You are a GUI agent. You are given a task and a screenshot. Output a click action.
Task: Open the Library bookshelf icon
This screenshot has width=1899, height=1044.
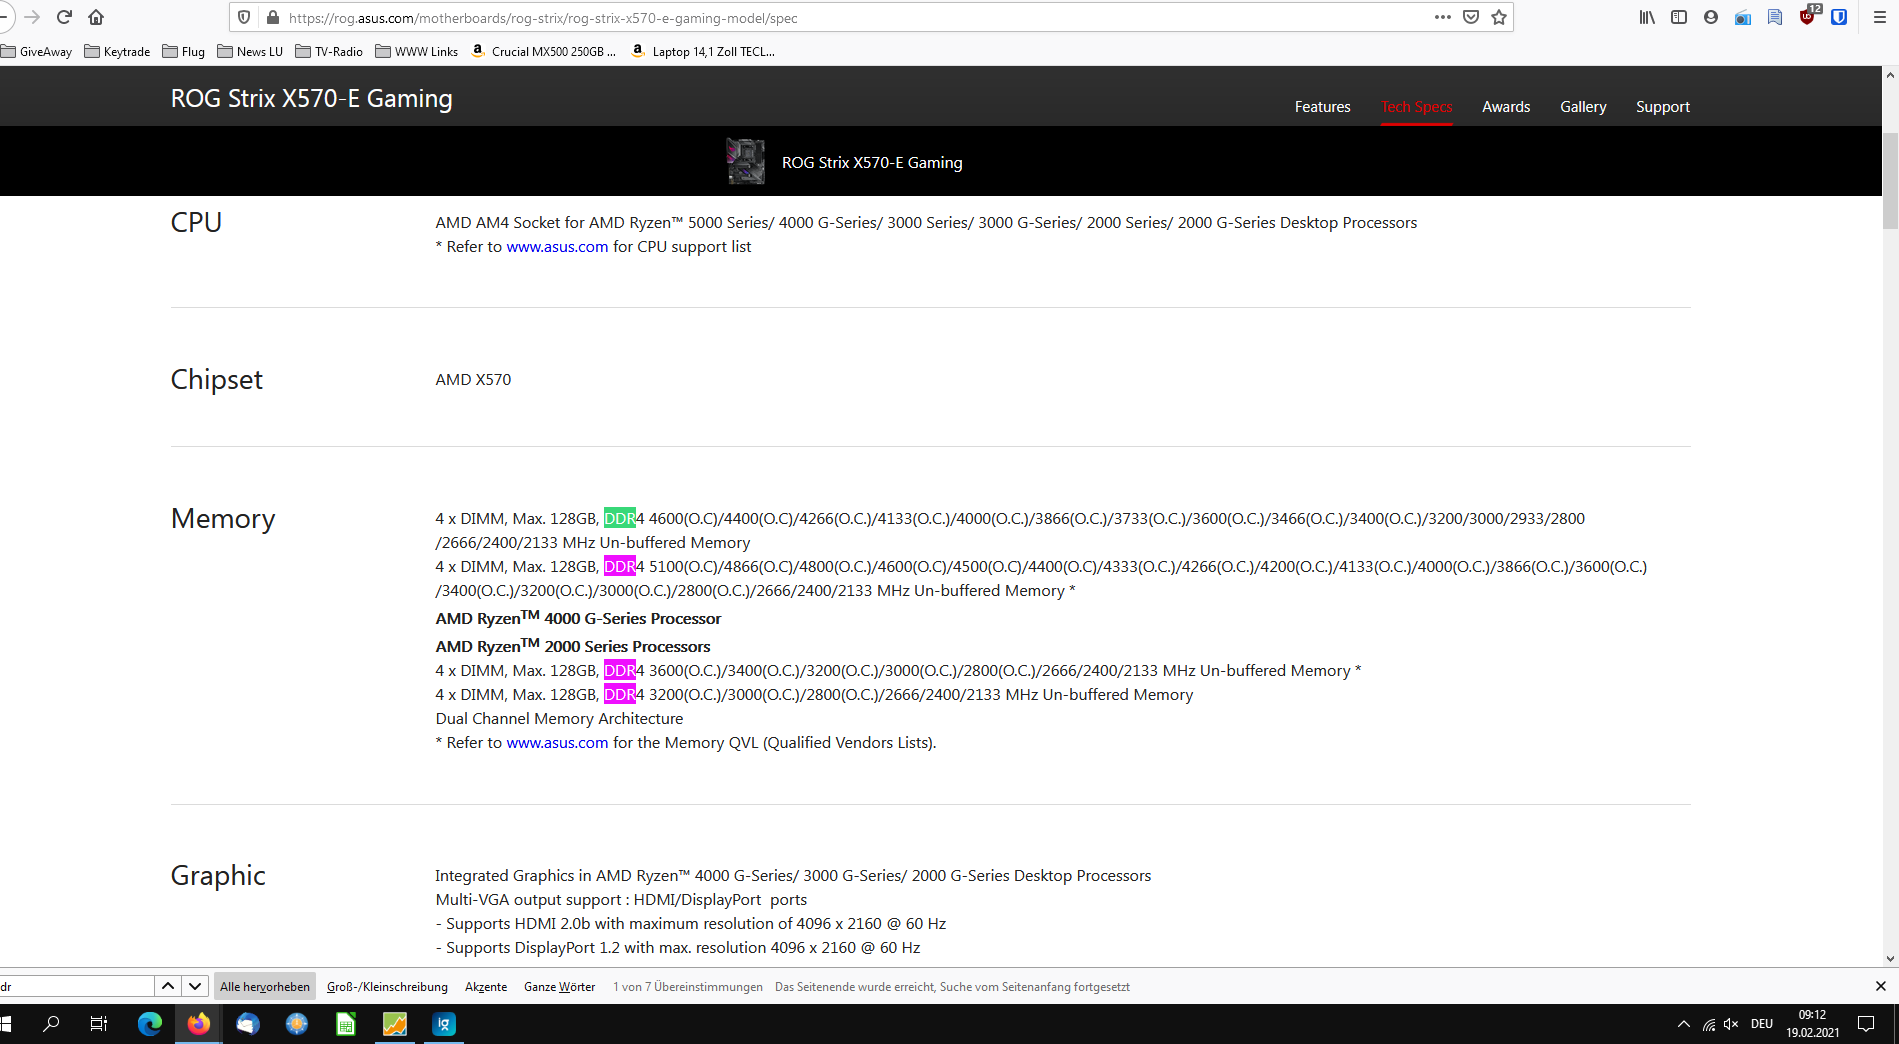1646,17
